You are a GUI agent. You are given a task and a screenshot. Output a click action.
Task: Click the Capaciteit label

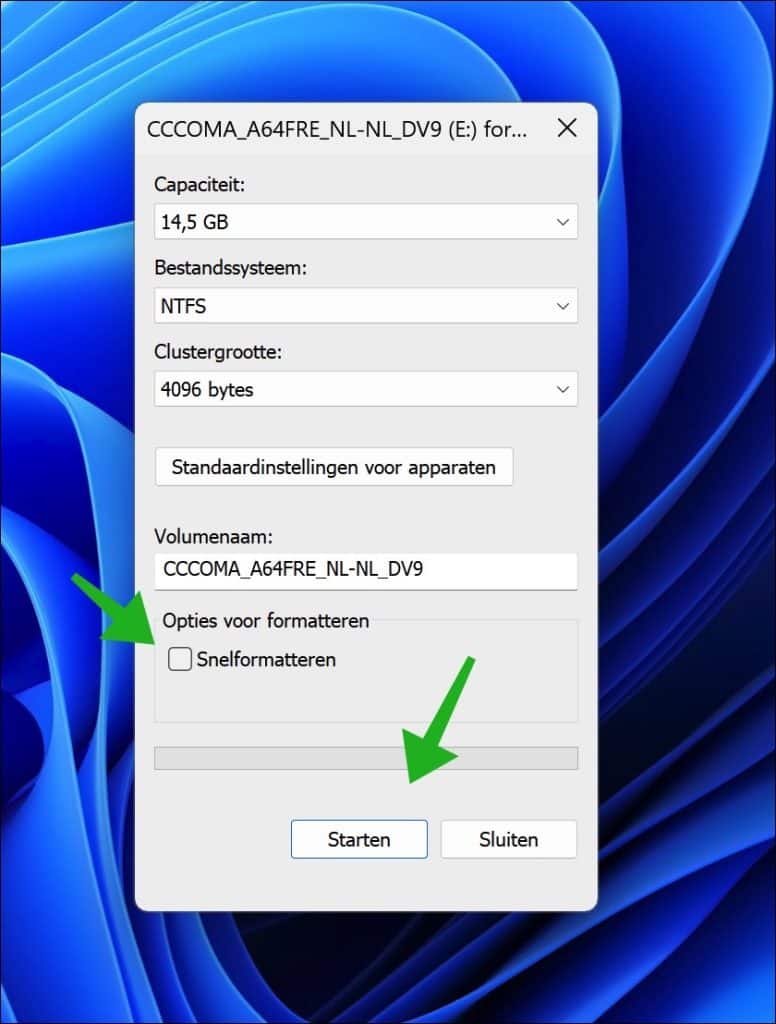click(x=199, y=184)
